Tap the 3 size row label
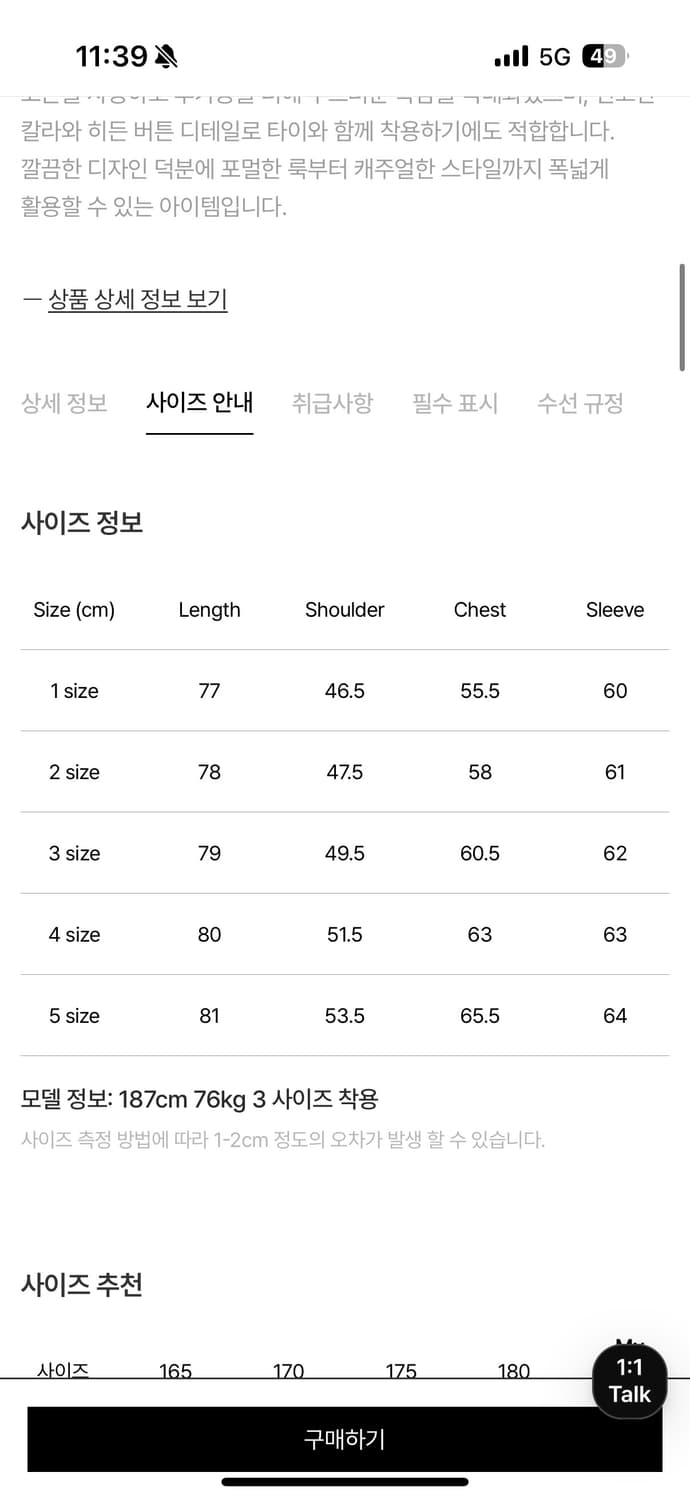Image resolution: width=690 pixels, height=1500 pixels. pyautogui.click(x=75, y=853)
